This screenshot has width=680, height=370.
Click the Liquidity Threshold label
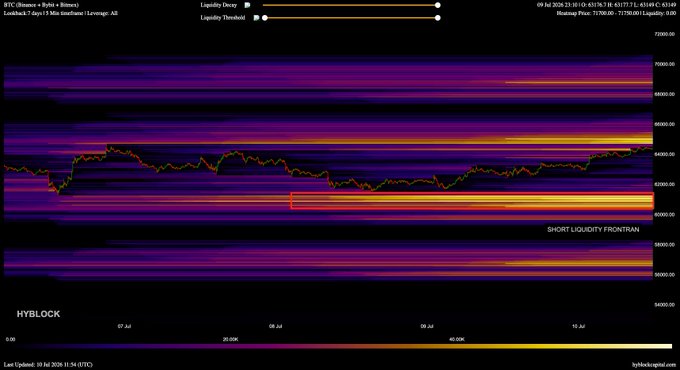coord(222,18)
